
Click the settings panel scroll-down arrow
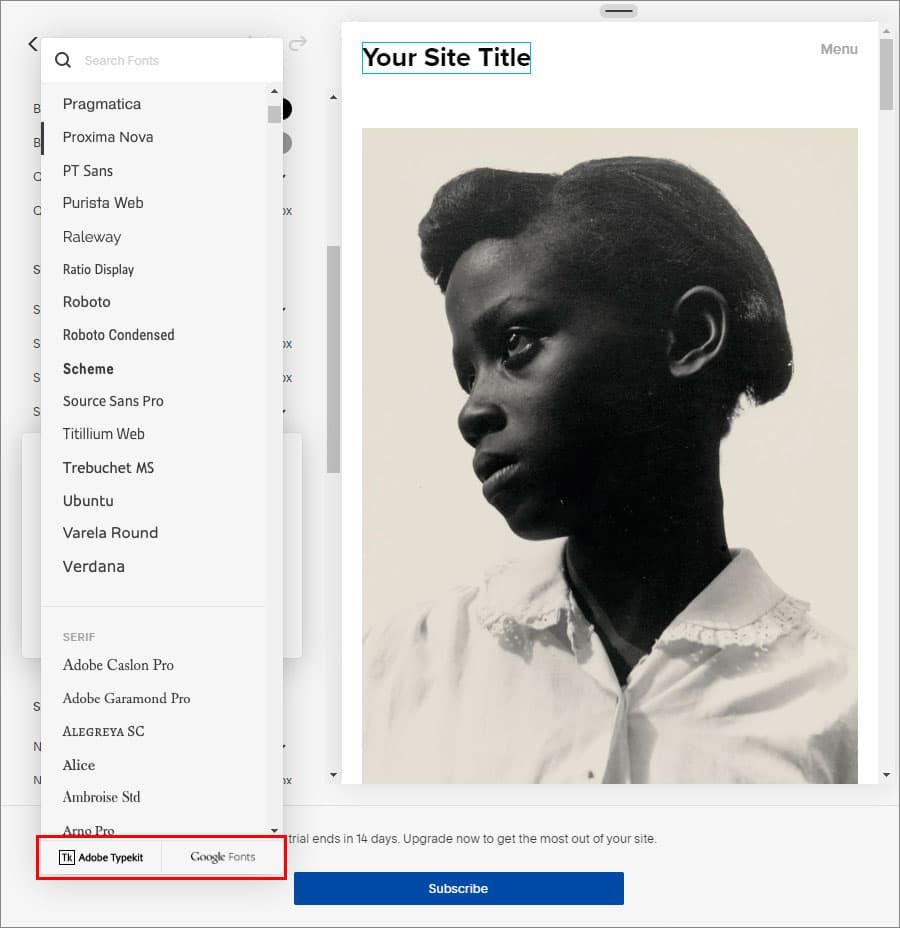click(333, 775)
